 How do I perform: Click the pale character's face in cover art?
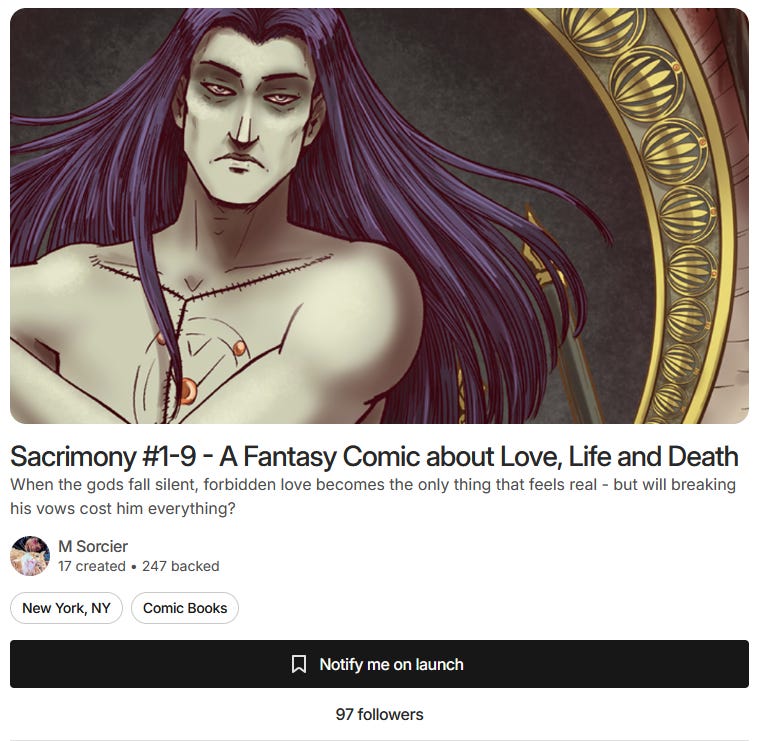pos(250,121)
